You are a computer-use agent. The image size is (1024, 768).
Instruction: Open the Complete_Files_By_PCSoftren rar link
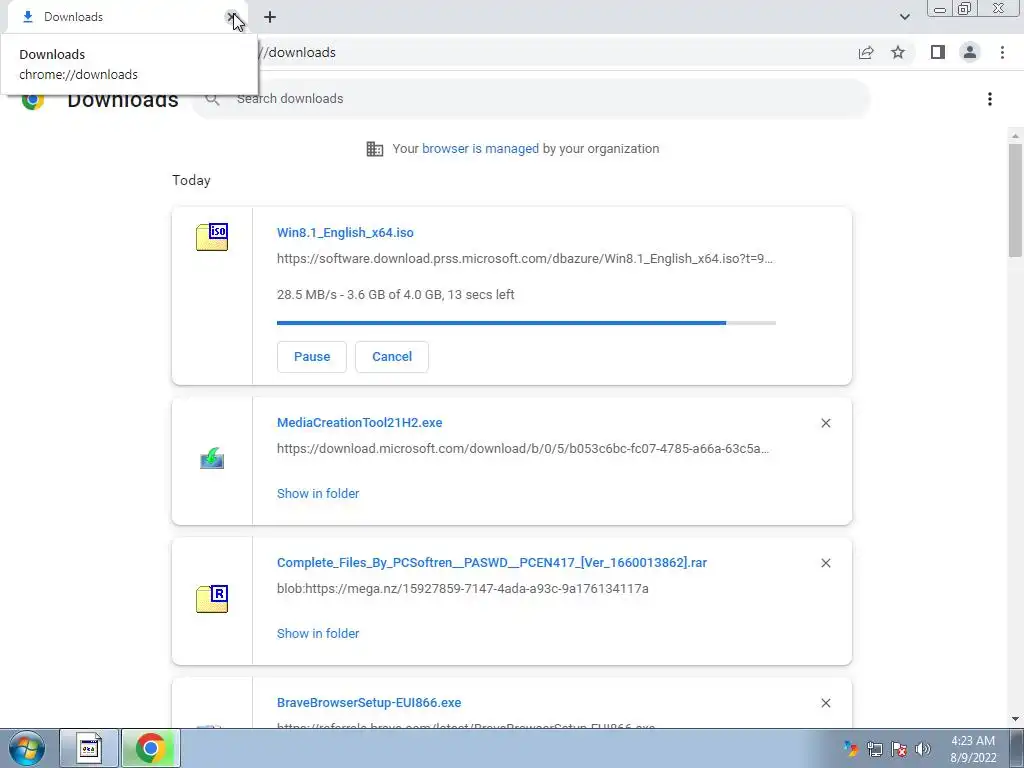click(x=492, y=562)
